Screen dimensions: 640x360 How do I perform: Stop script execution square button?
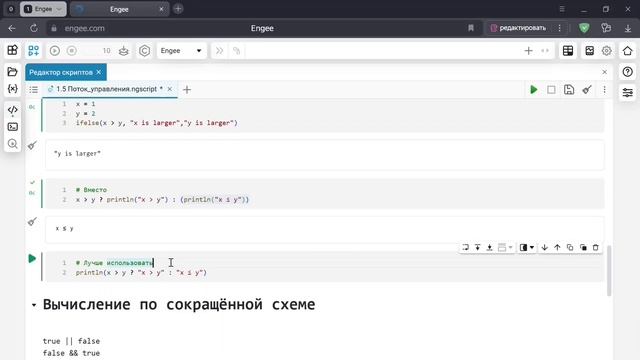point(551,90)
